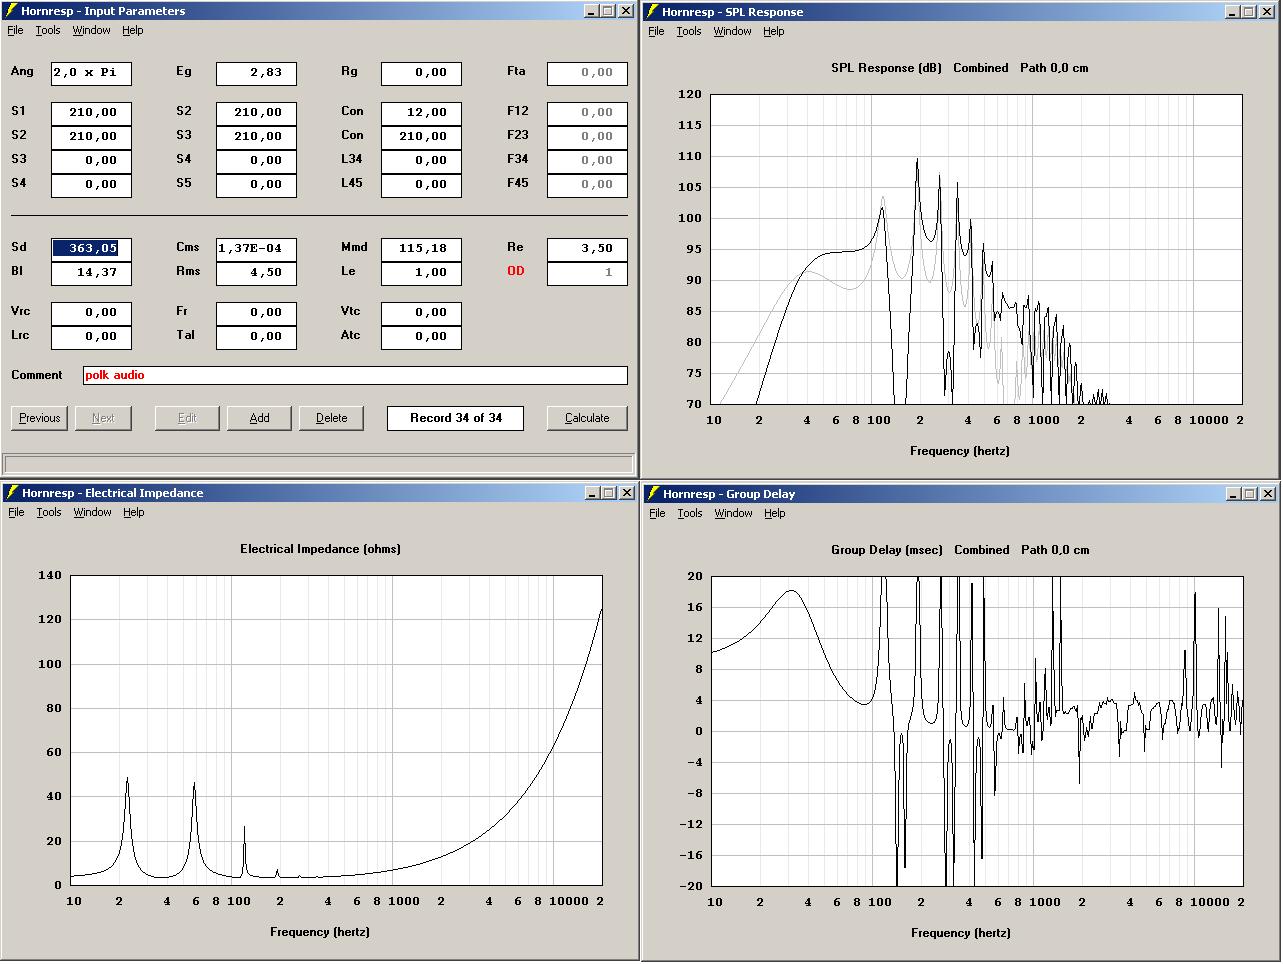Select the Fta field

[587, 73]
